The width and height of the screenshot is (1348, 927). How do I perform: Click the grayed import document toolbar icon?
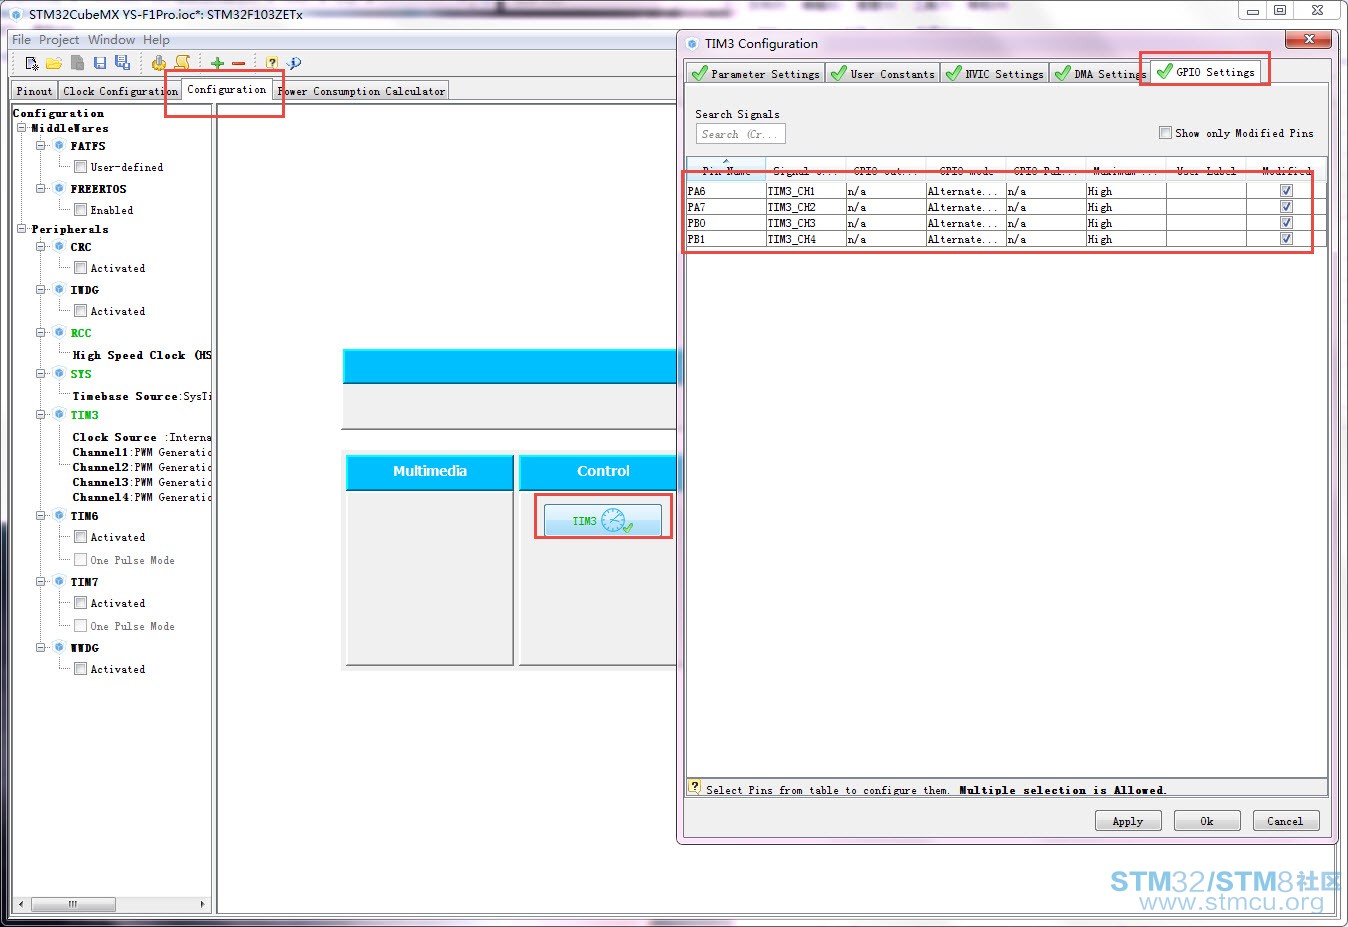click(77, 63)
